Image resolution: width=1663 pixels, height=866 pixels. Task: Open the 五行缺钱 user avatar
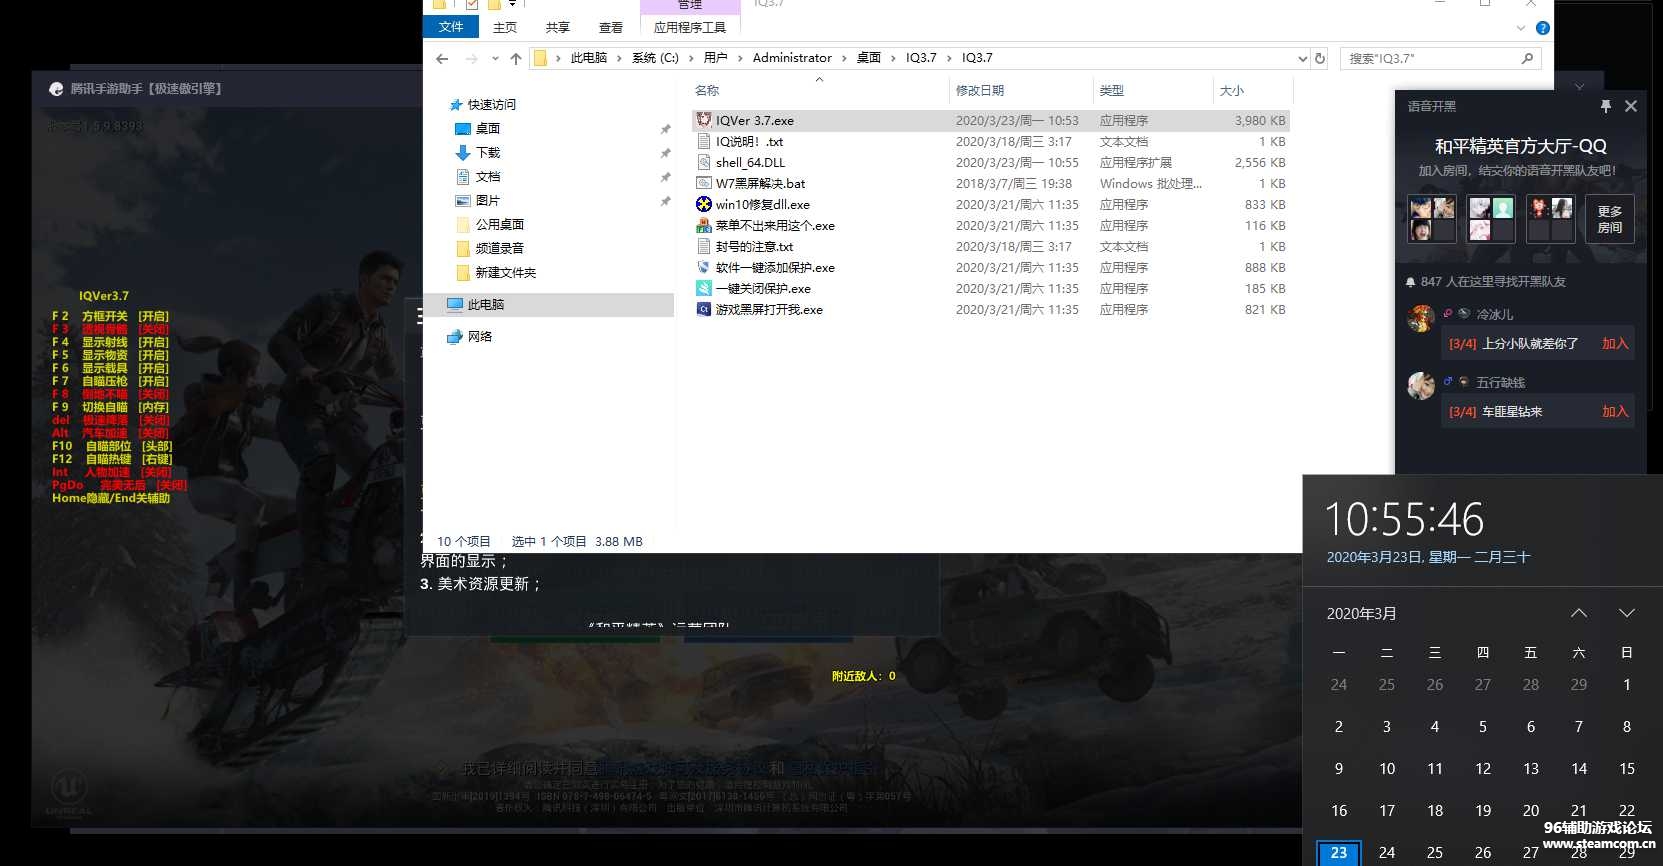(x=1421, y=385)
